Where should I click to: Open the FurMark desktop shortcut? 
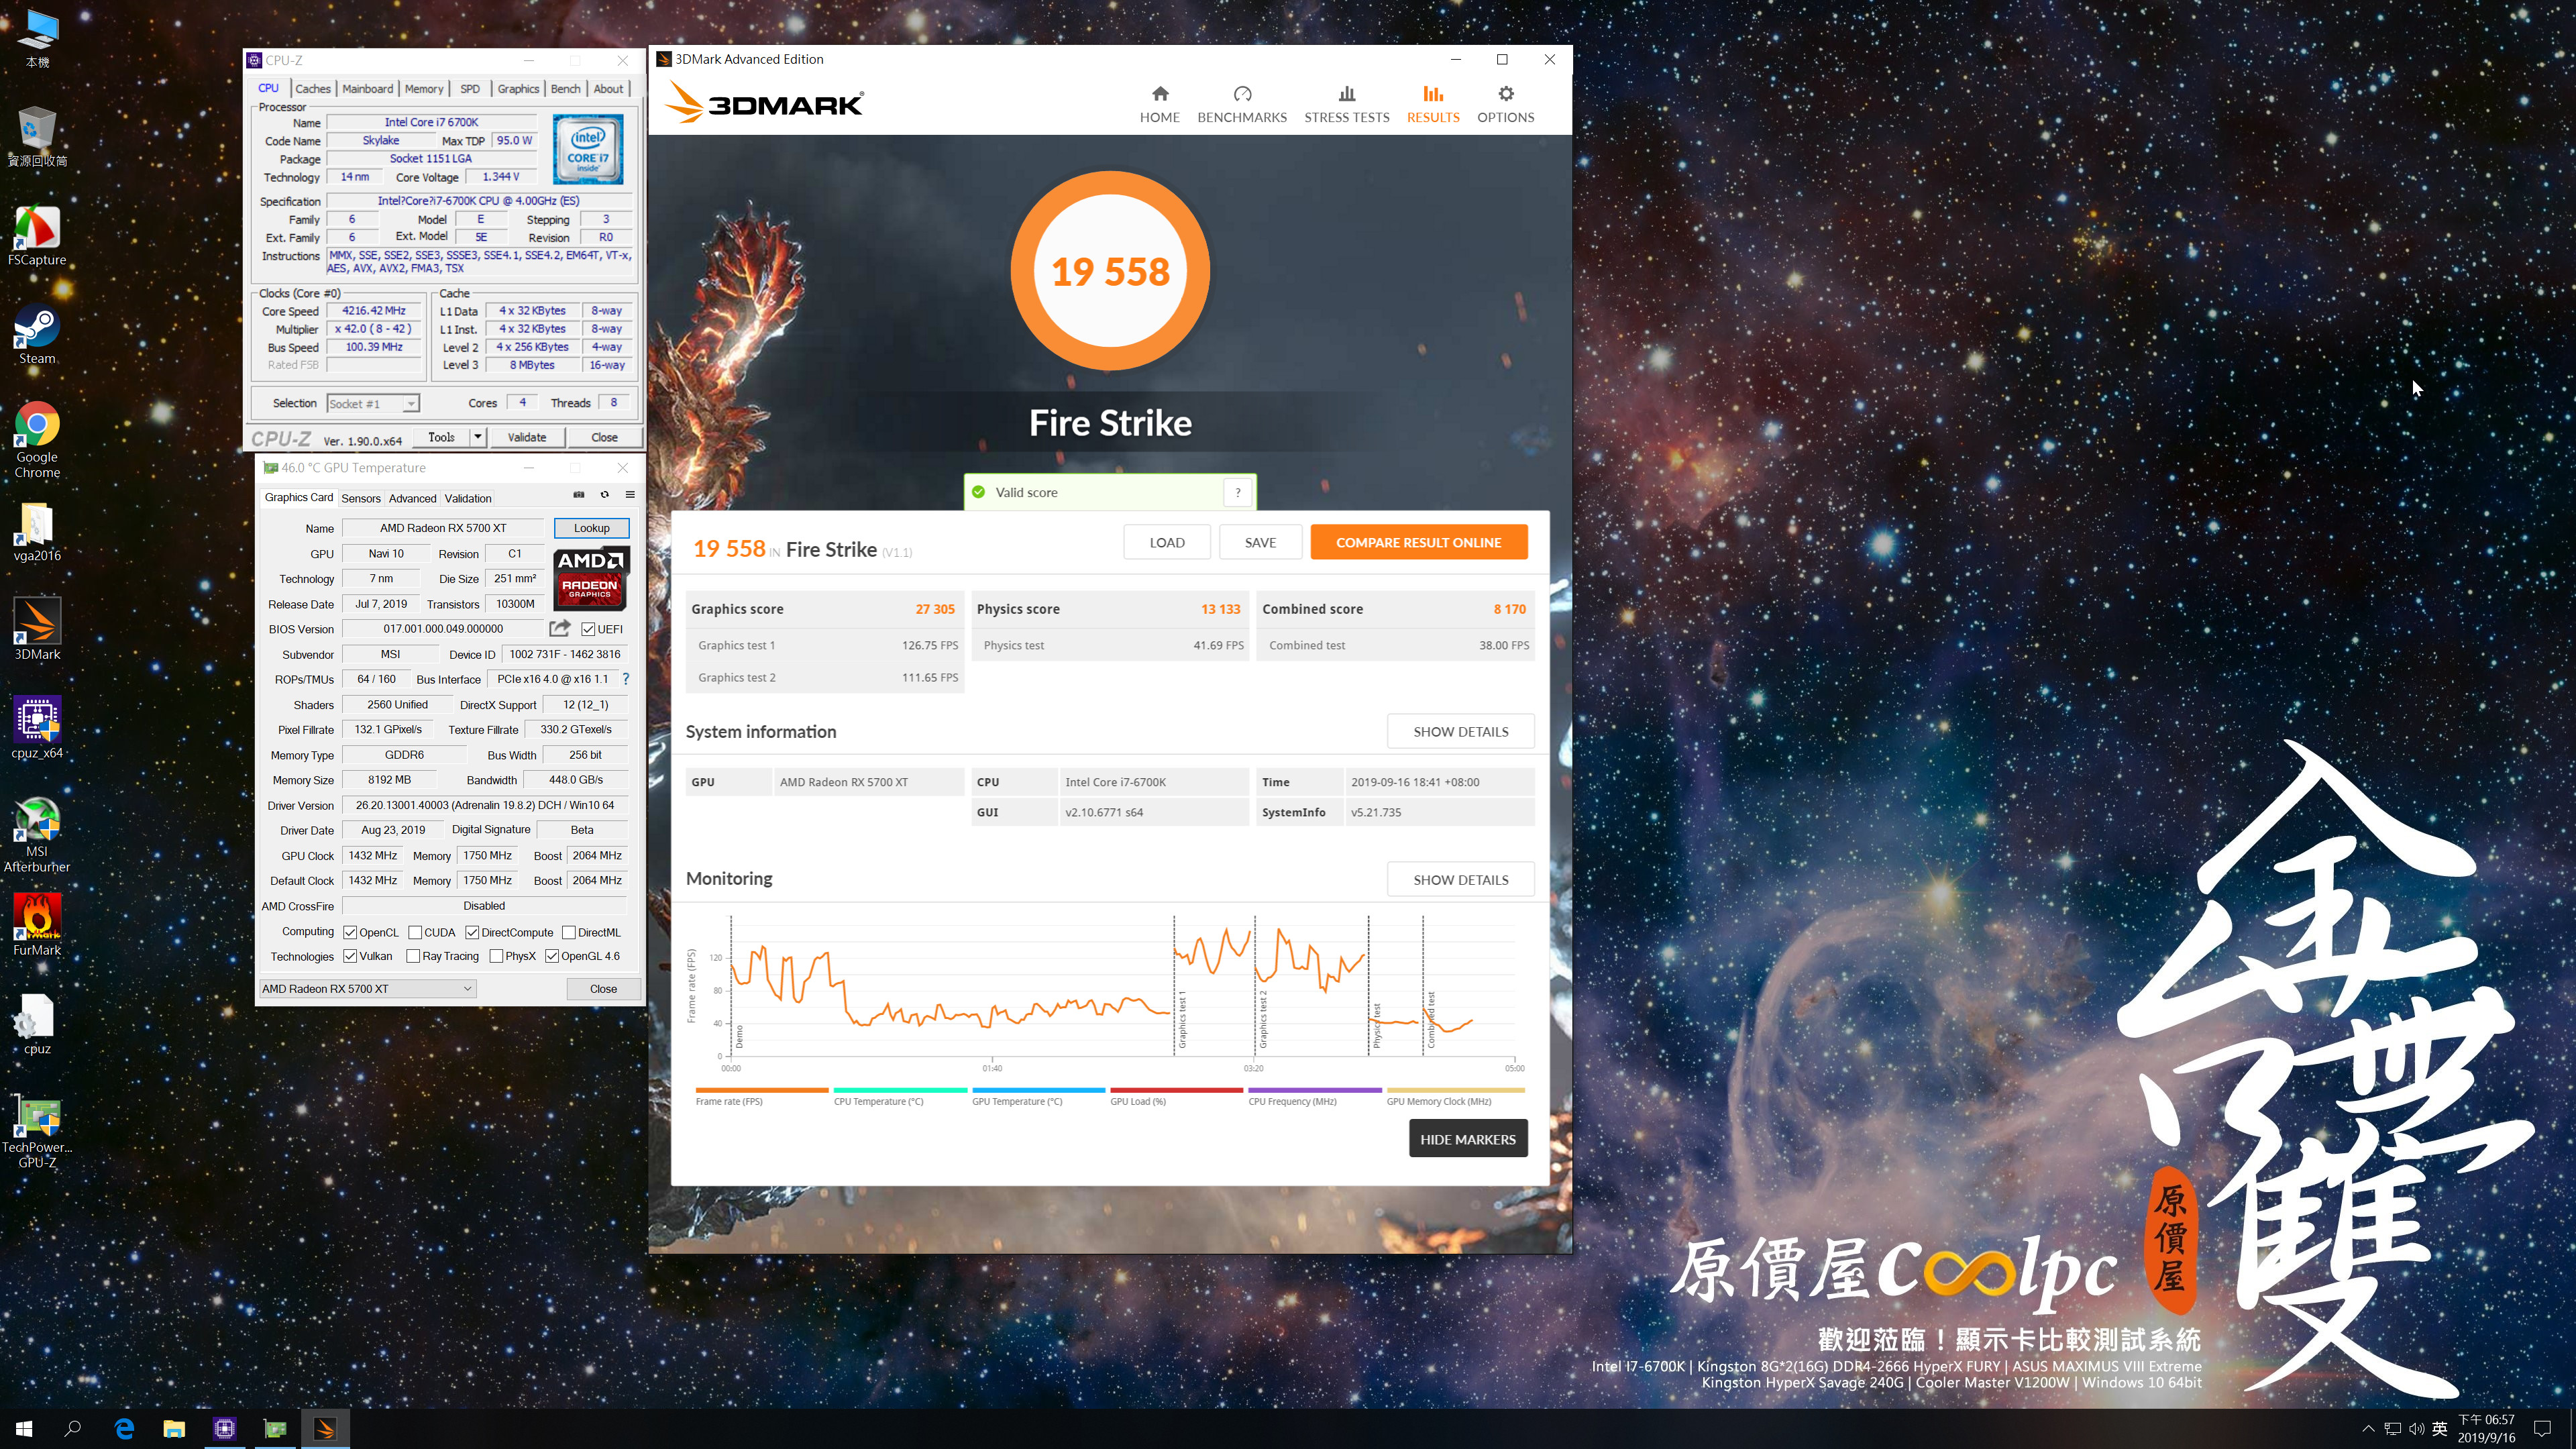click(37, 924)
